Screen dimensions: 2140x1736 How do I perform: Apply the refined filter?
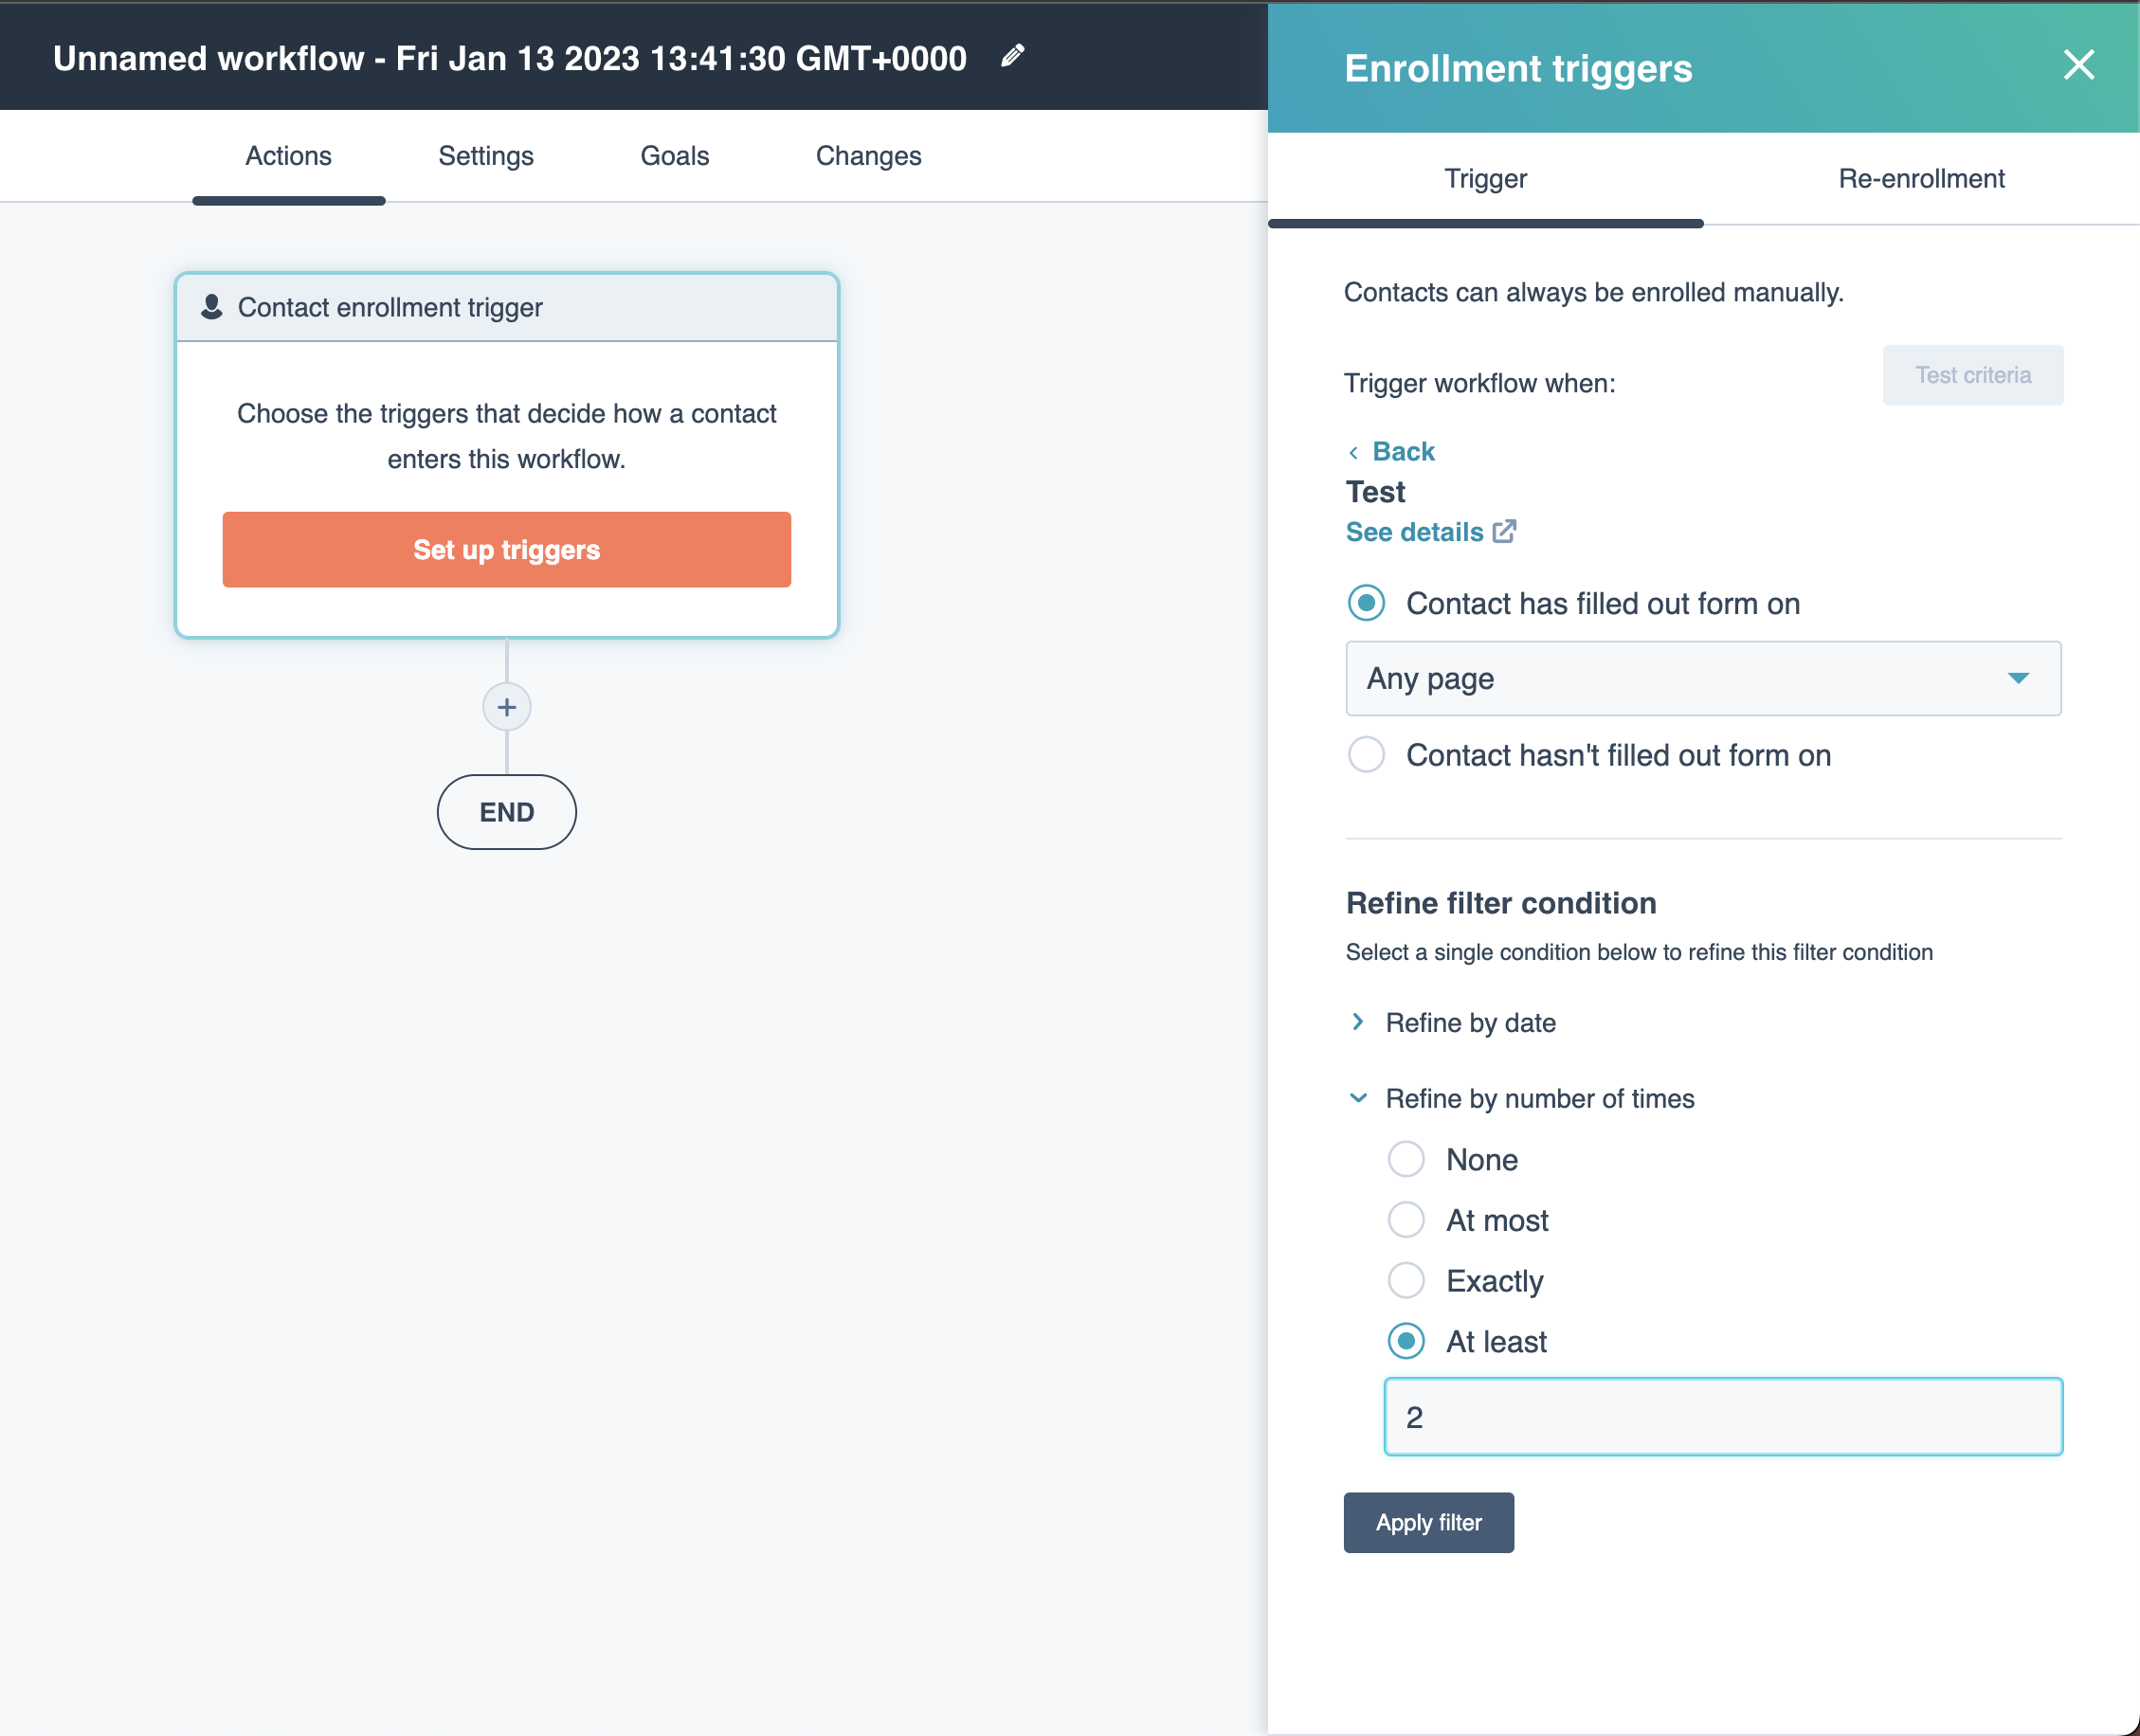point(1428,1522)
